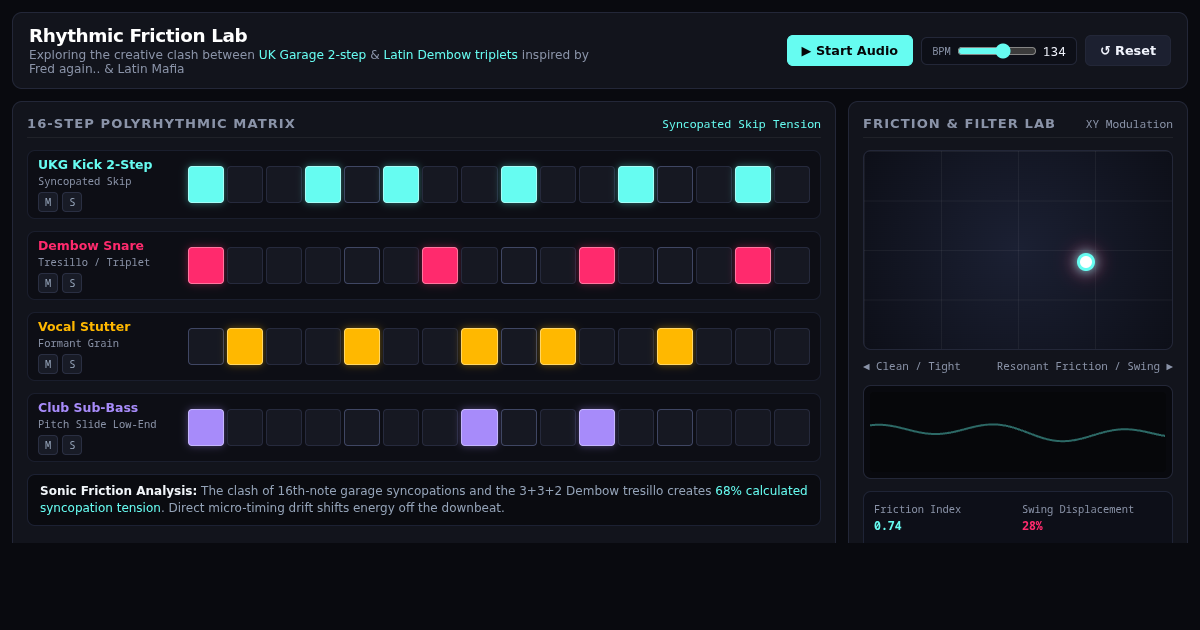The height and width of the screenshot is (630, 1200).
Task: Turn off step 1 of UKG Kick row
Action: click(x=206, y=185)
